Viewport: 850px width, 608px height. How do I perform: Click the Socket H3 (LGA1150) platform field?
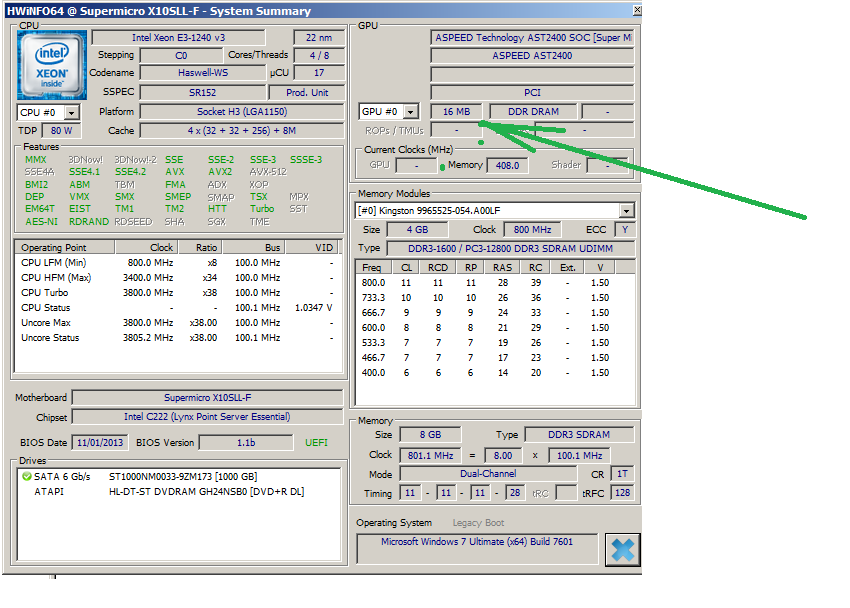pyautogui.click(x=242, y=112)
